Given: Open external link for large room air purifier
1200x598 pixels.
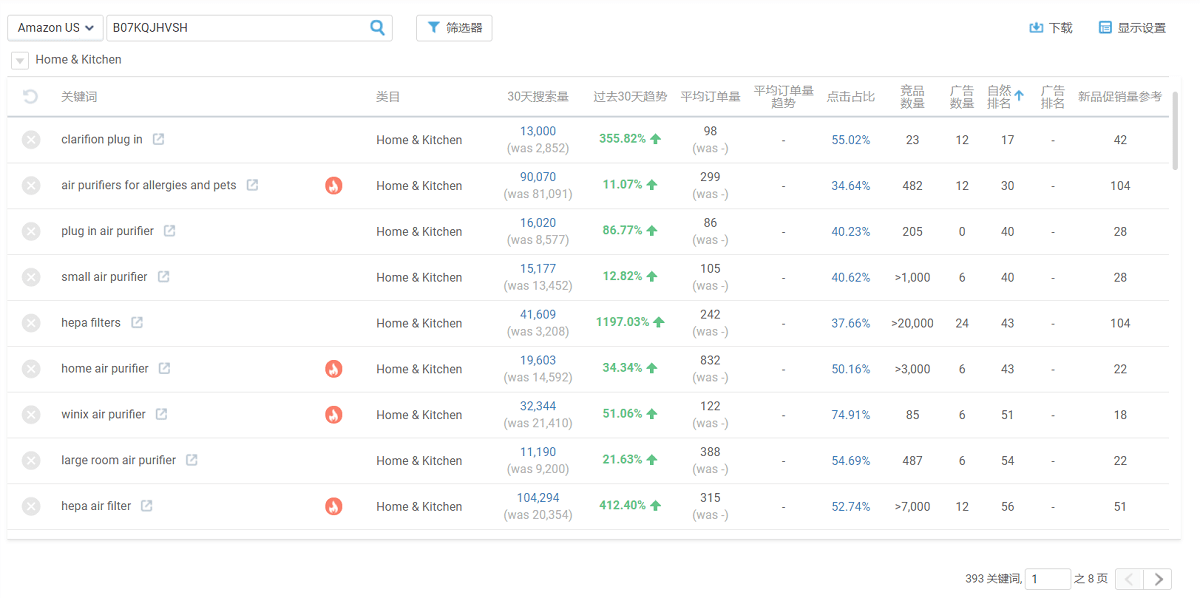Looking at the screenshot, I should (192, 461).
